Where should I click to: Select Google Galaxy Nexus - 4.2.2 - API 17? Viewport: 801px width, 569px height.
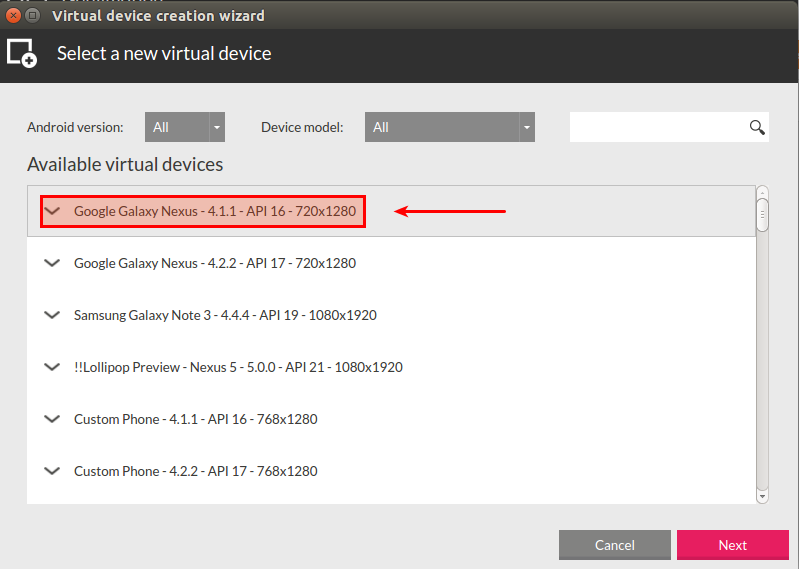pyautogui.click(x=391, y=263)
